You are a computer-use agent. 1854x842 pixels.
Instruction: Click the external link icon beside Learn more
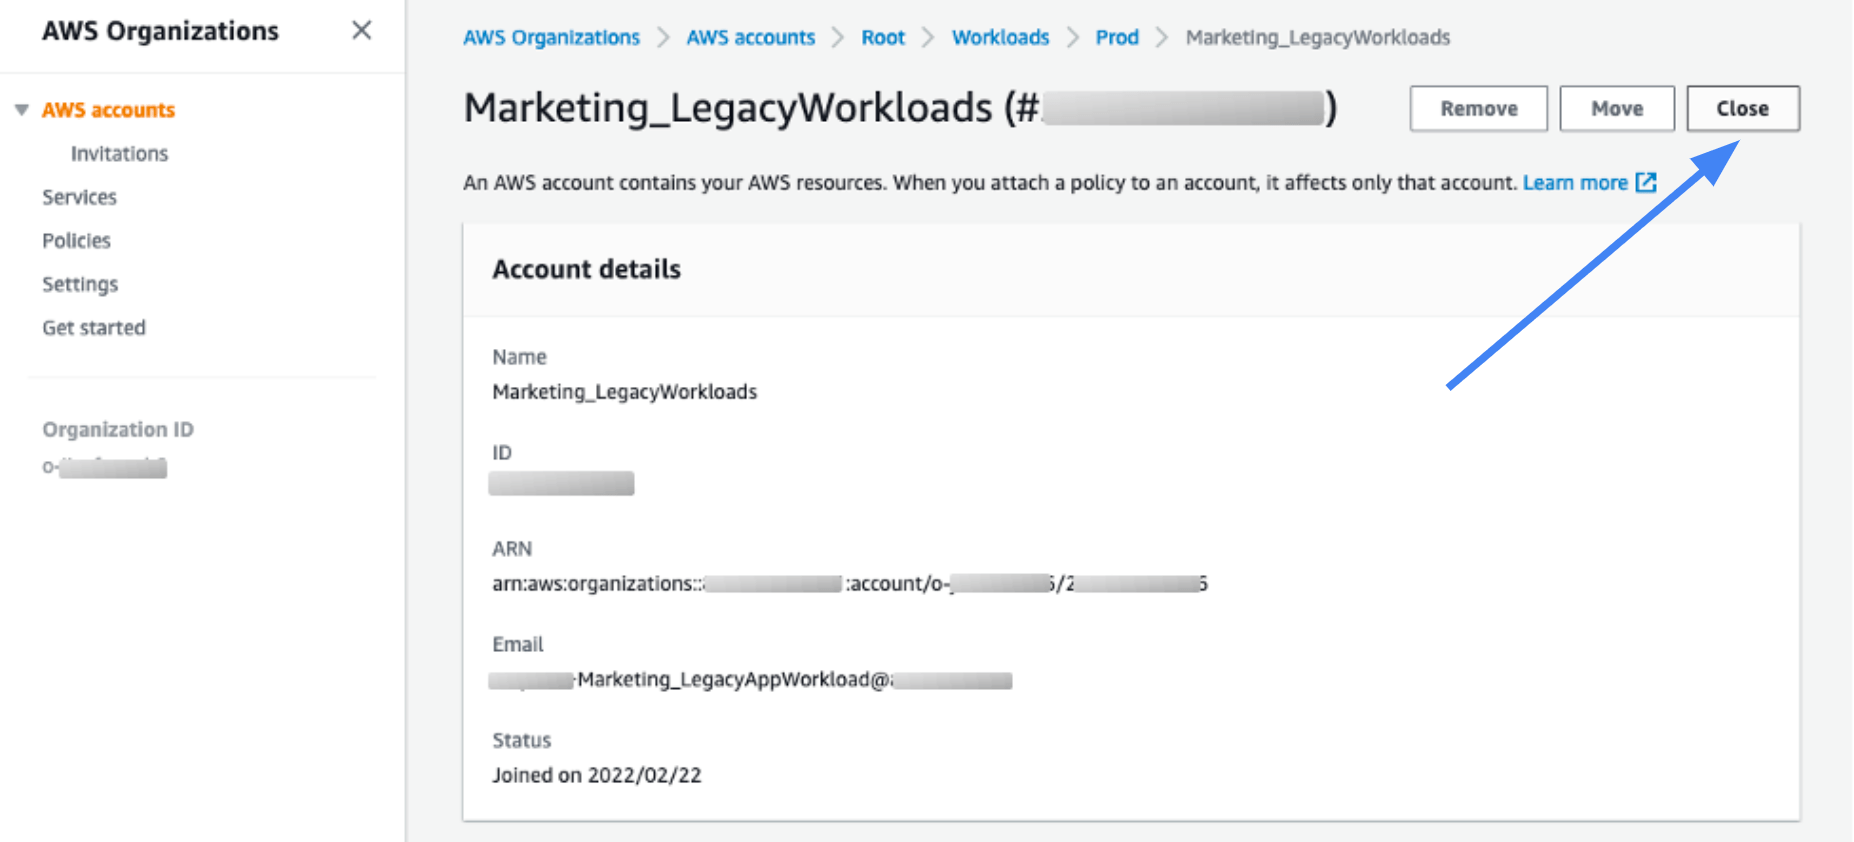[1646, 183]
